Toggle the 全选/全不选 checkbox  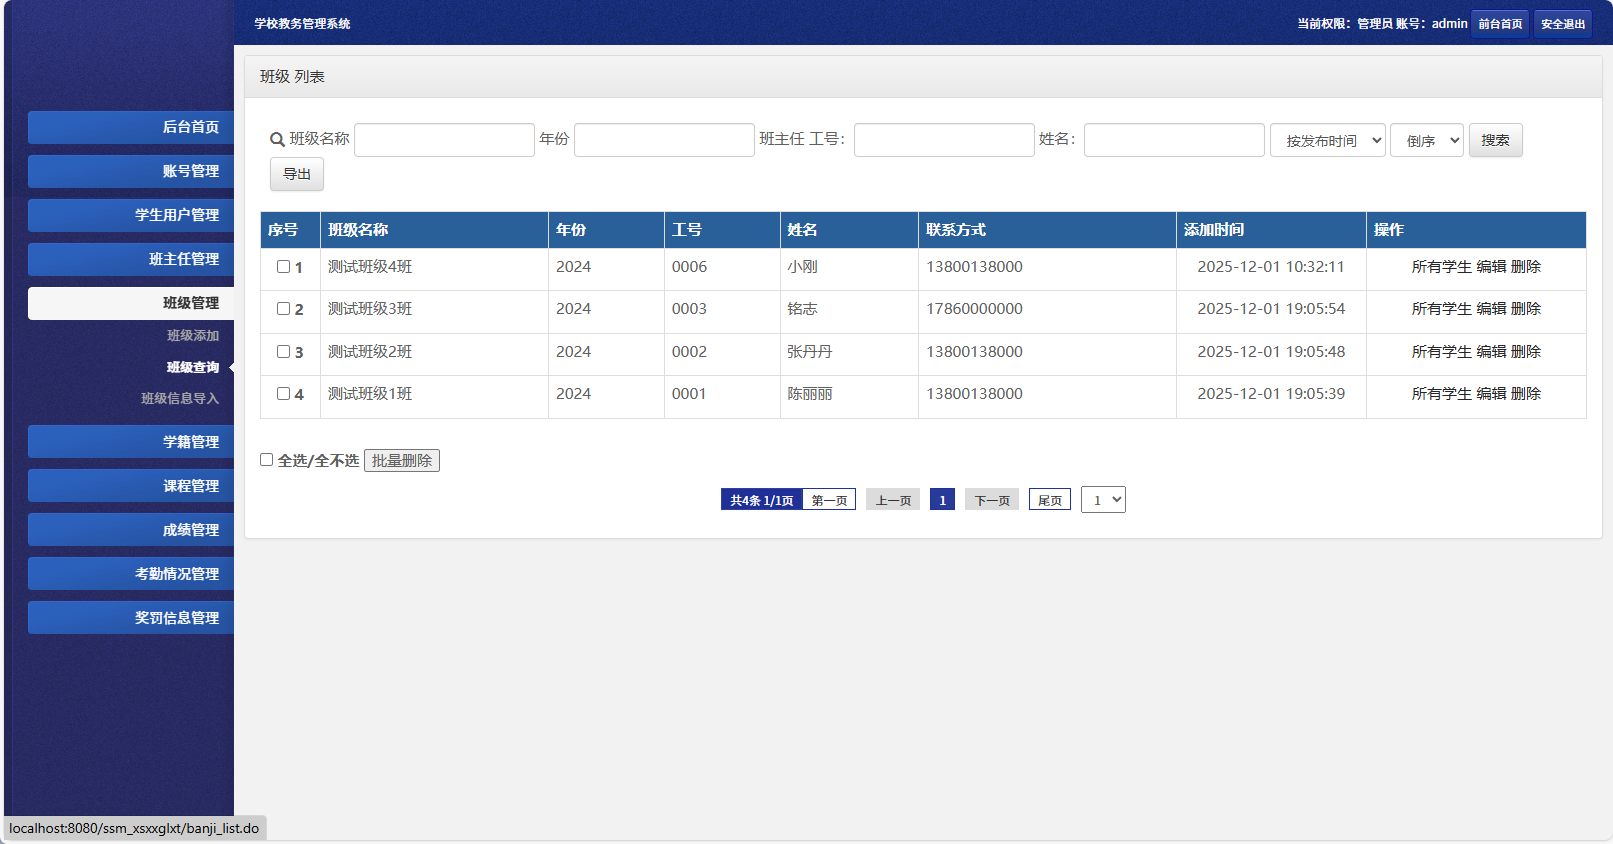pos(267,460)
